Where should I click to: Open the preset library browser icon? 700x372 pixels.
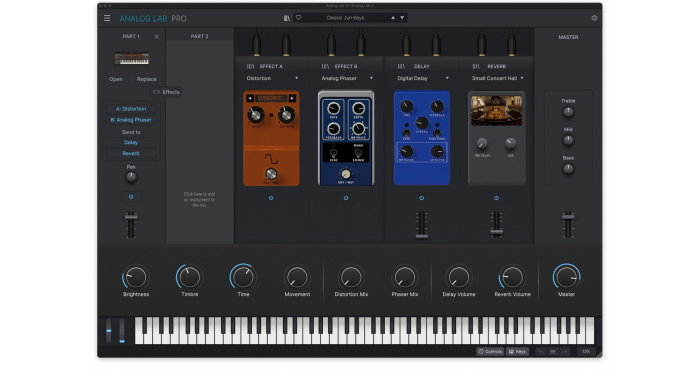point(287,18)
